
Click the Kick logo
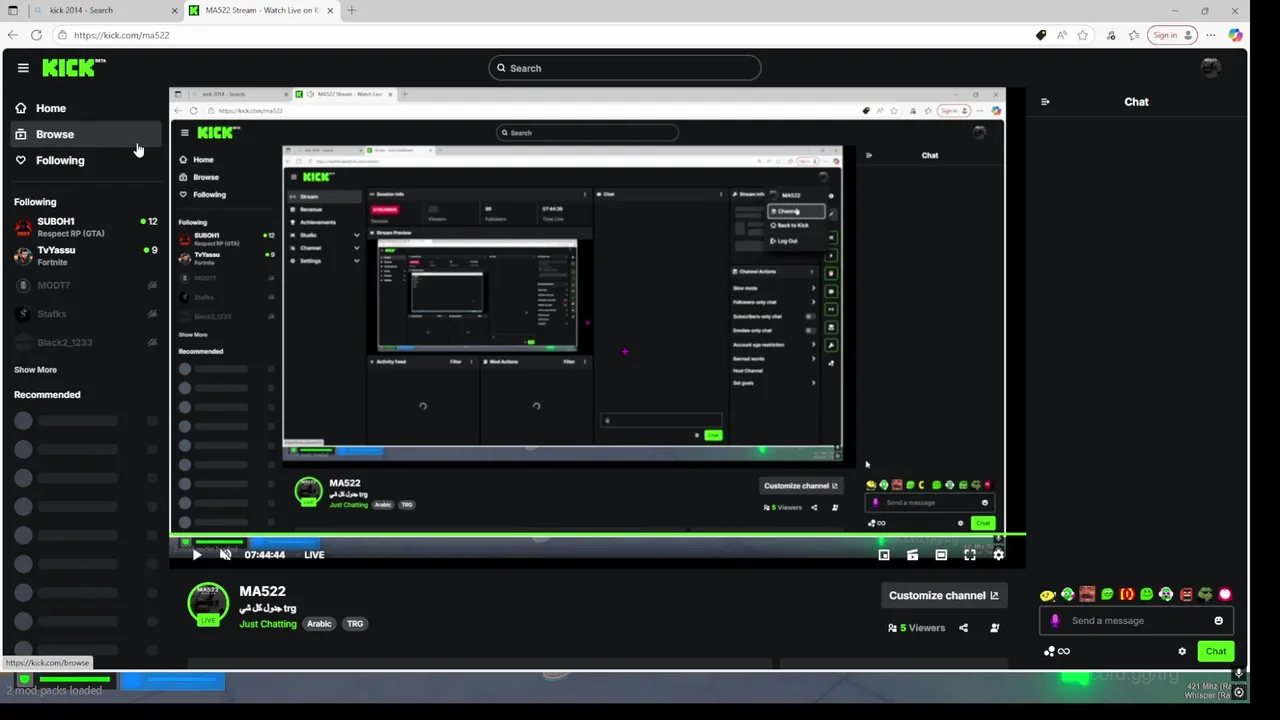(x=73, y=68)
